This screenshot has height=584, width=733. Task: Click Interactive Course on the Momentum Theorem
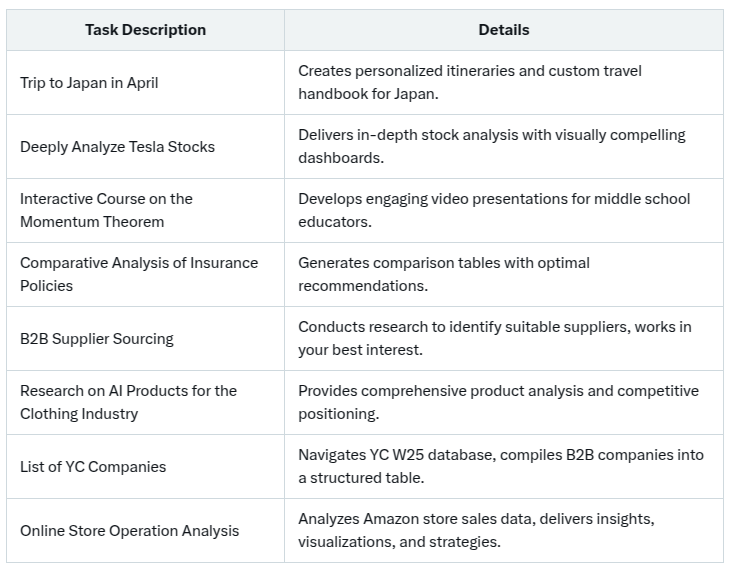pyautogui.click(x=145, y=210)
